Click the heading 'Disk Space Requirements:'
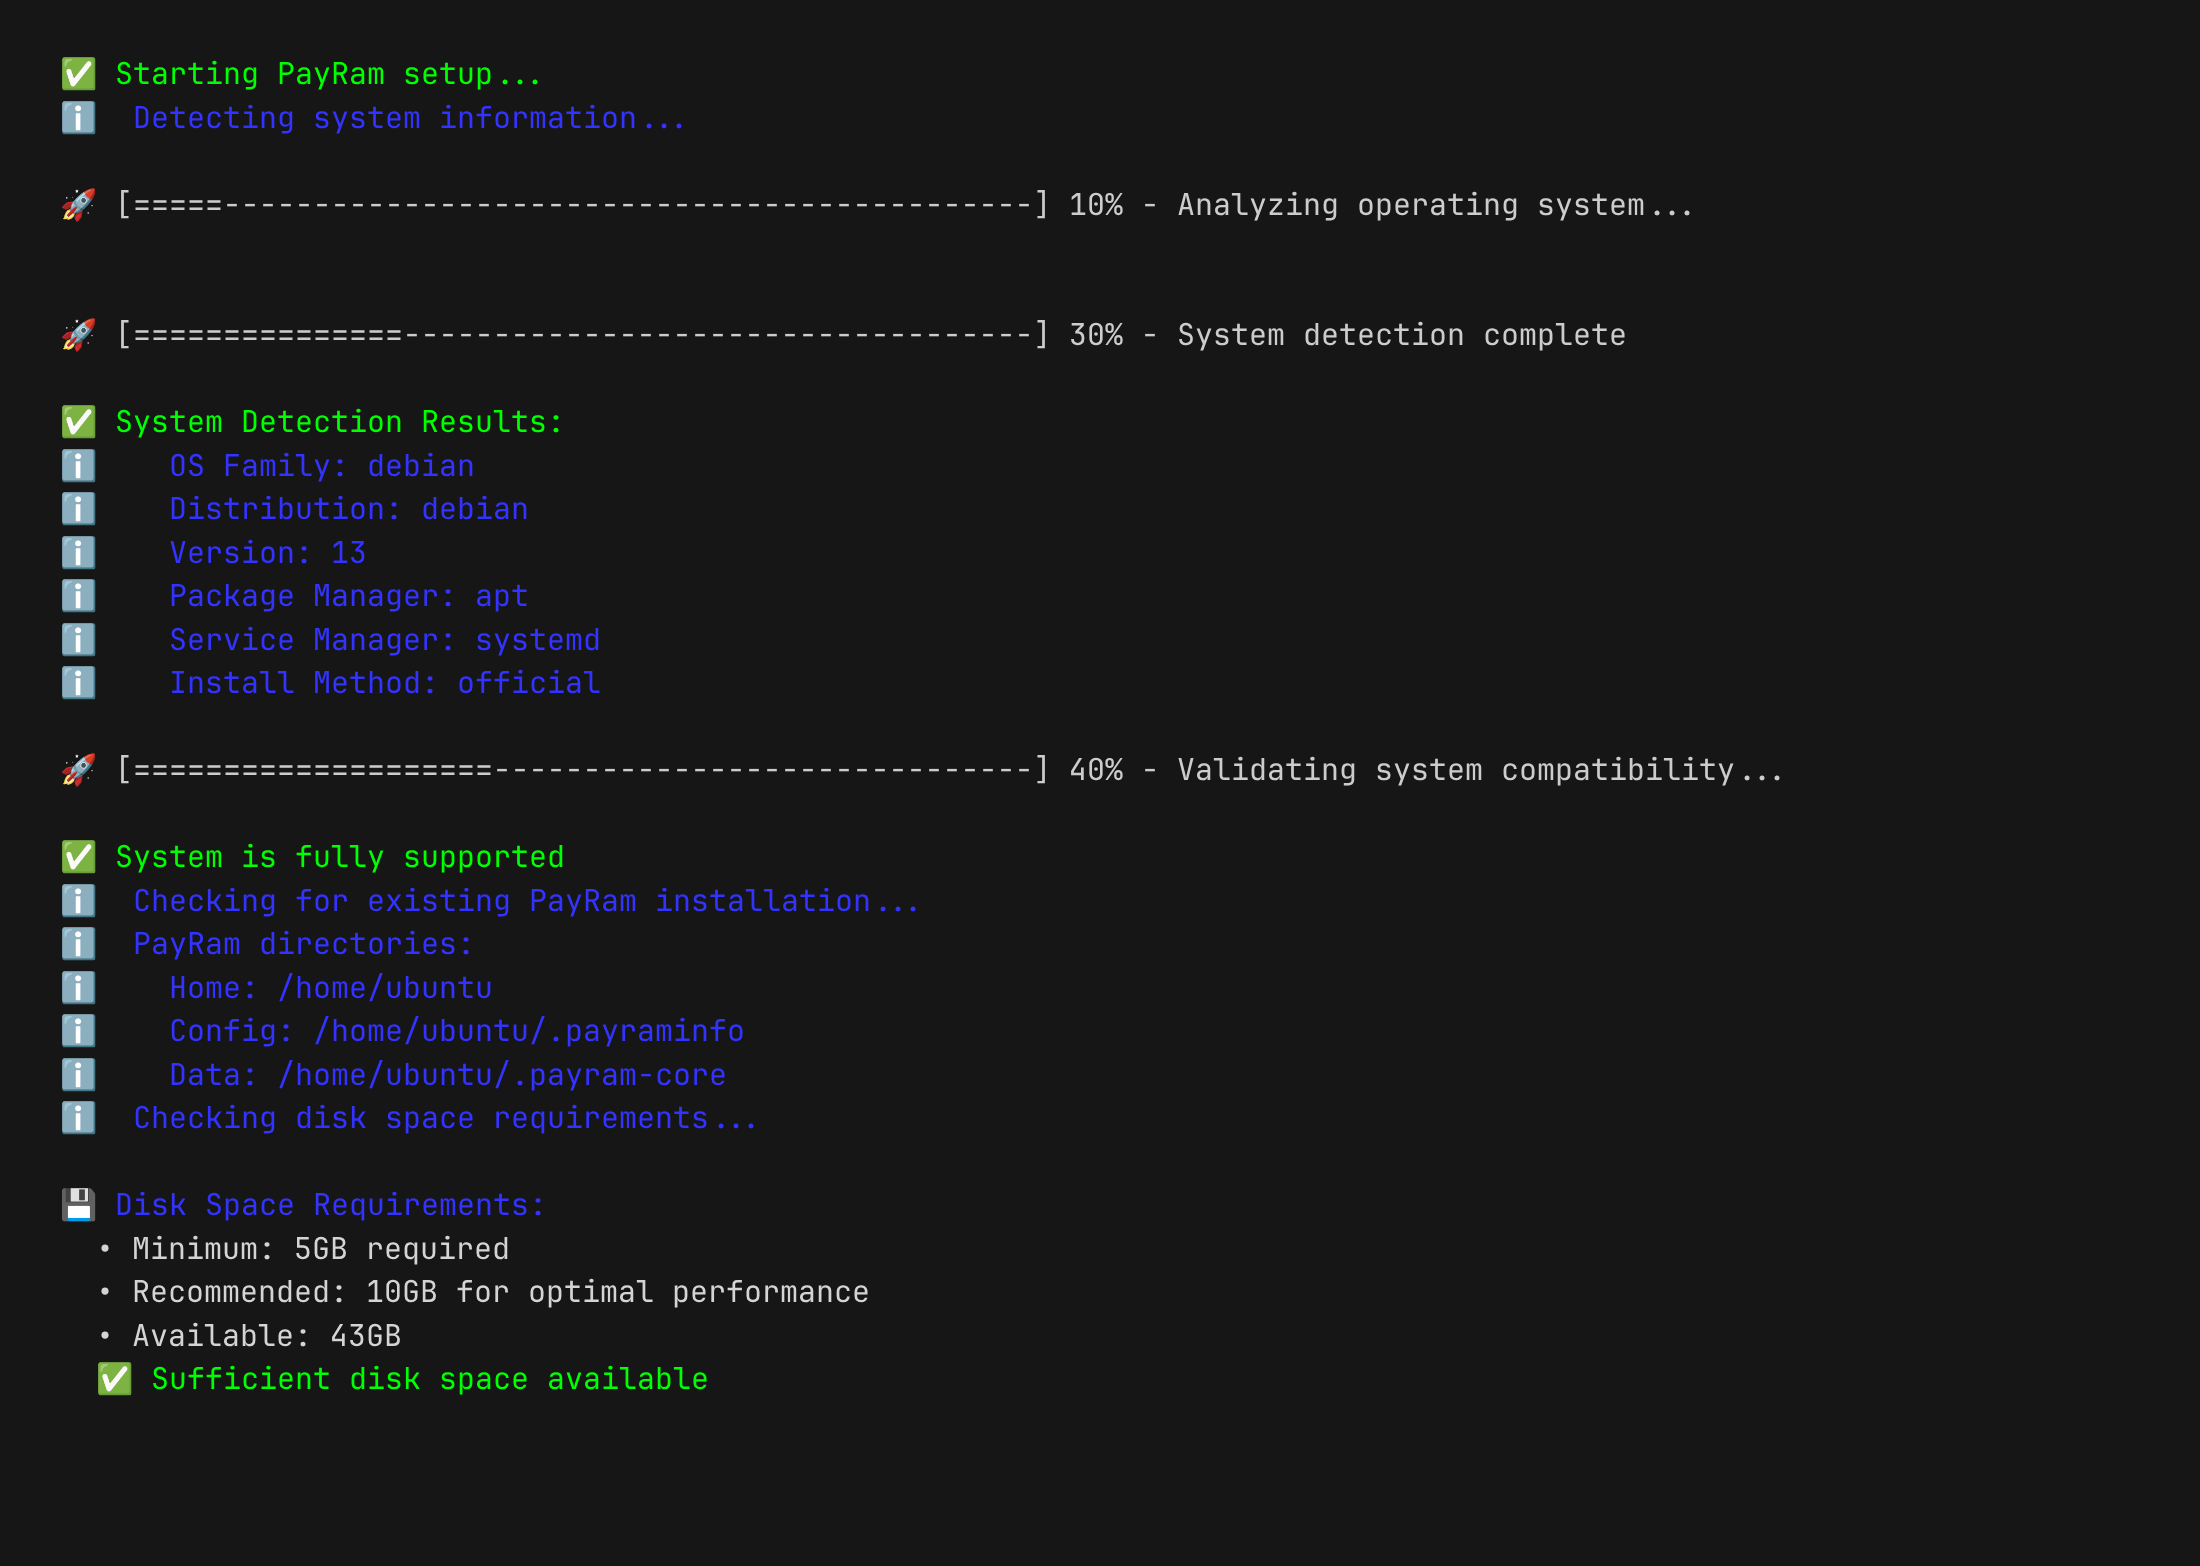This screenshot has height=1566, width=2200. pyautogui.click(x=330, y=1205)
